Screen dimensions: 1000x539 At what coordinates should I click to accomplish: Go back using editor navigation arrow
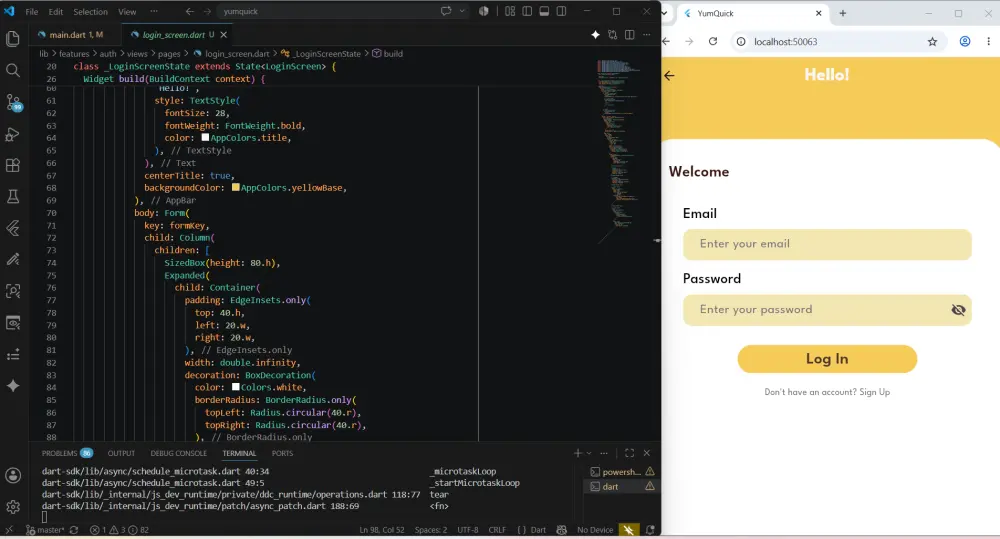click(x=190, y=11)
